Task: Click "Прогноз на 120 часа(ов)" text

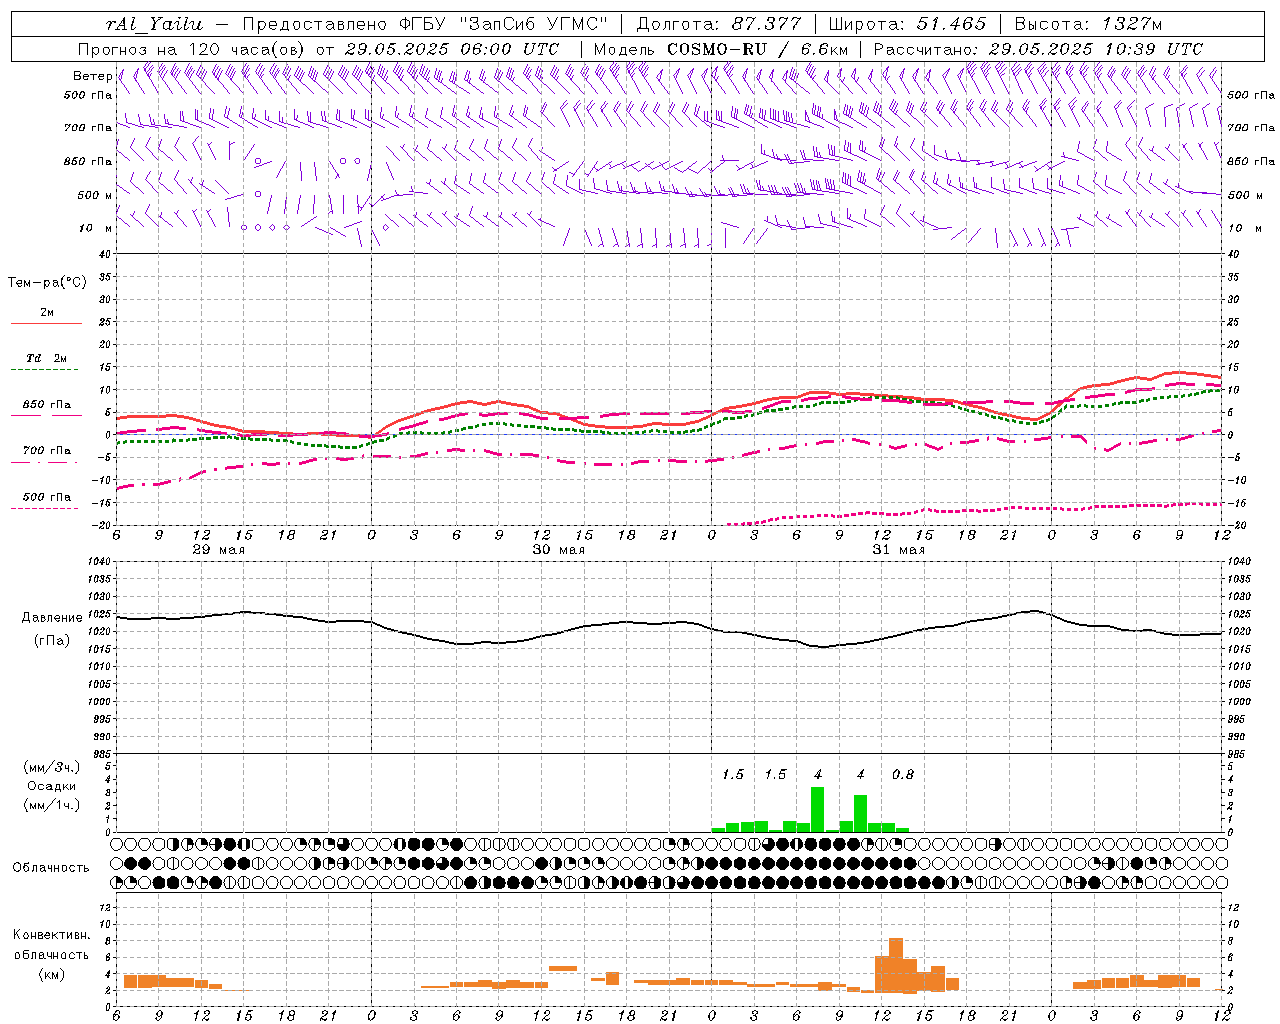Action: [x=192, y=49]
